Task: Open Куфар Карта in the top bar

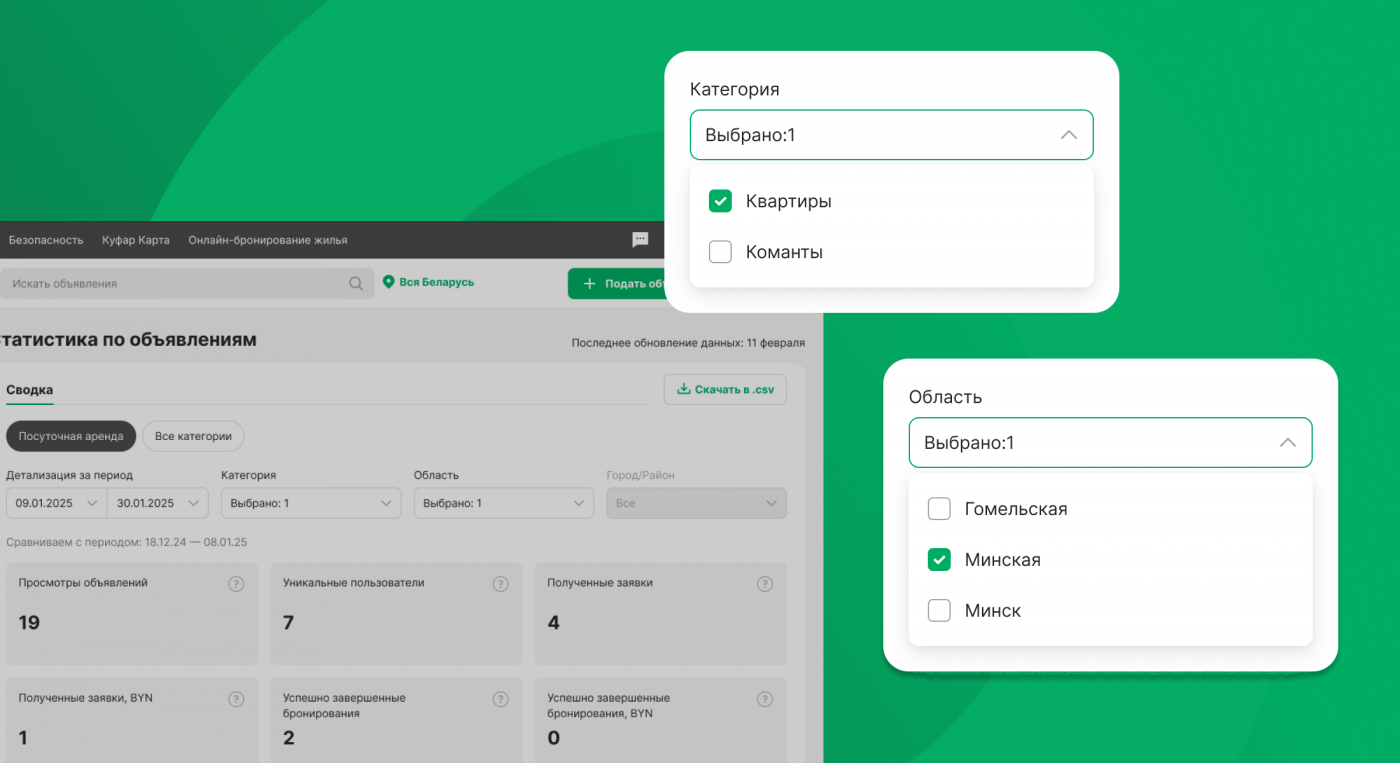Action: (x=136, y=240)
